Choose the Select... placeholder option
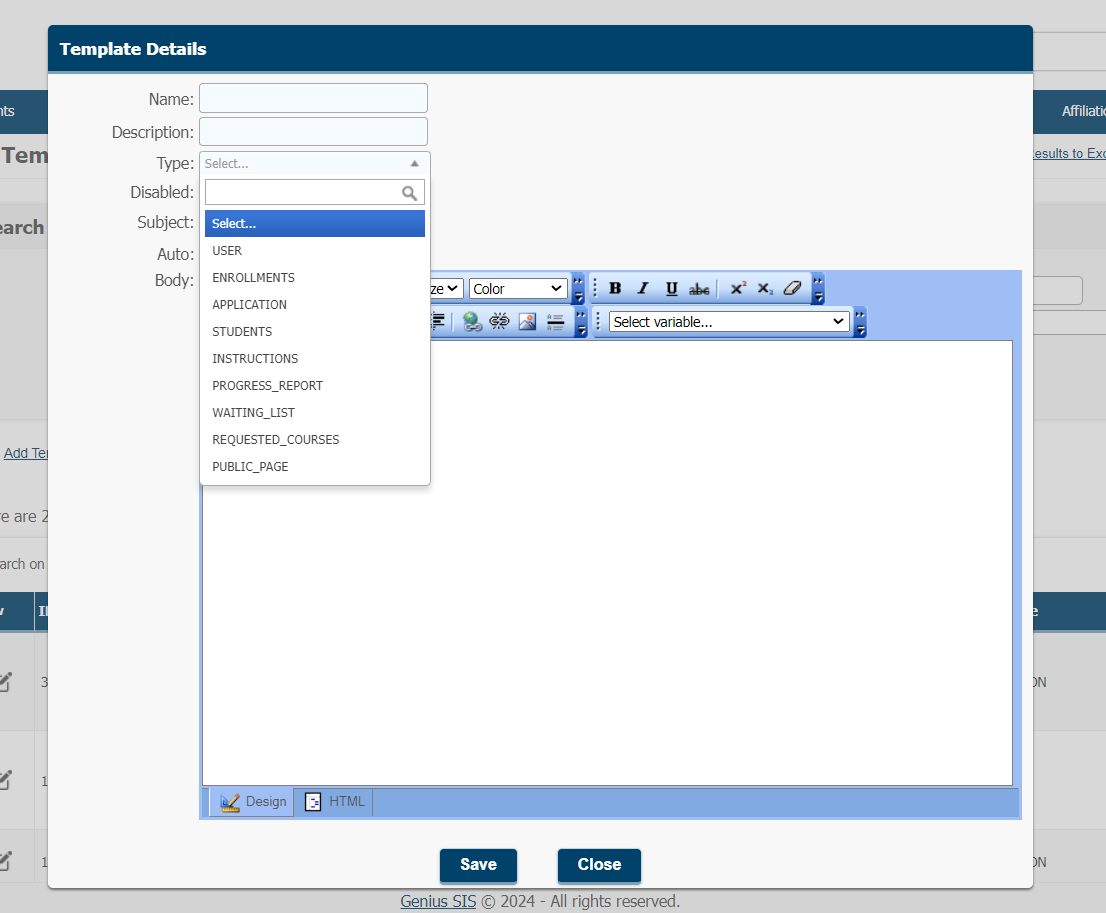Viewport: 1106px width, 913px height. point(315,224)
